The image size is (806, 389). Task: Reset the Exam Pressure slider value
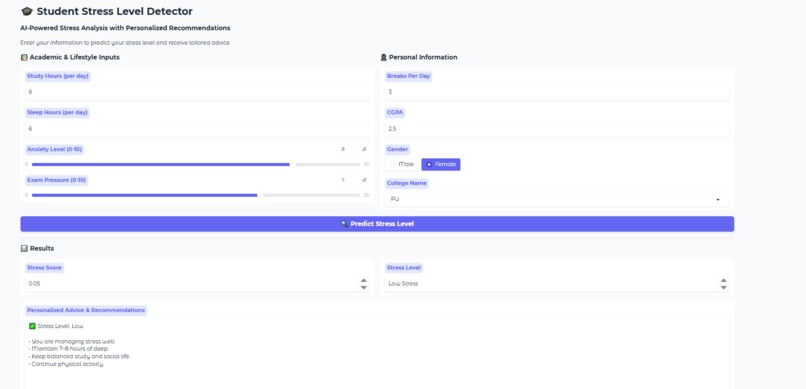click(x=364, y=180)
